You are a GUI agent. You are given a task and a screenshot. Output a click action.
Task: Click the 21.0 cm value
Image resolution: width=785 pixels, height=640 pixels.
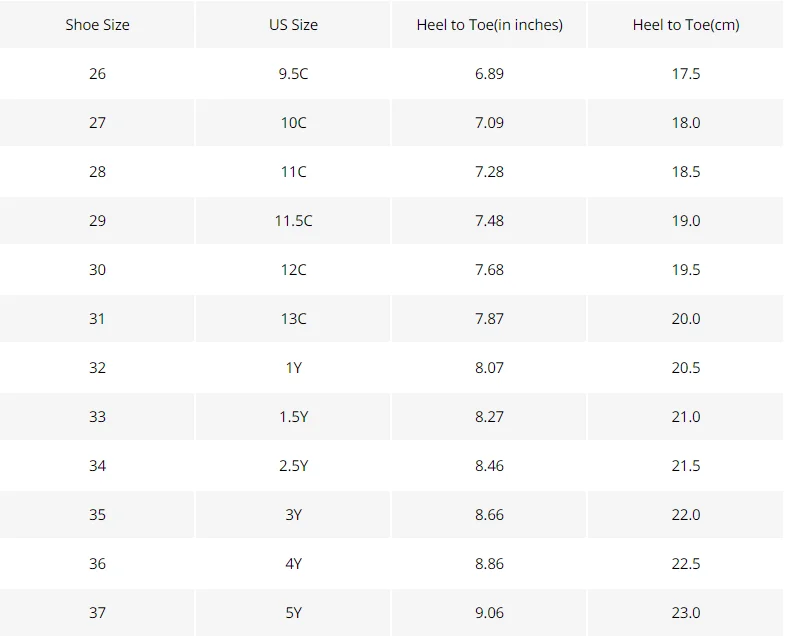coord(686,417)
